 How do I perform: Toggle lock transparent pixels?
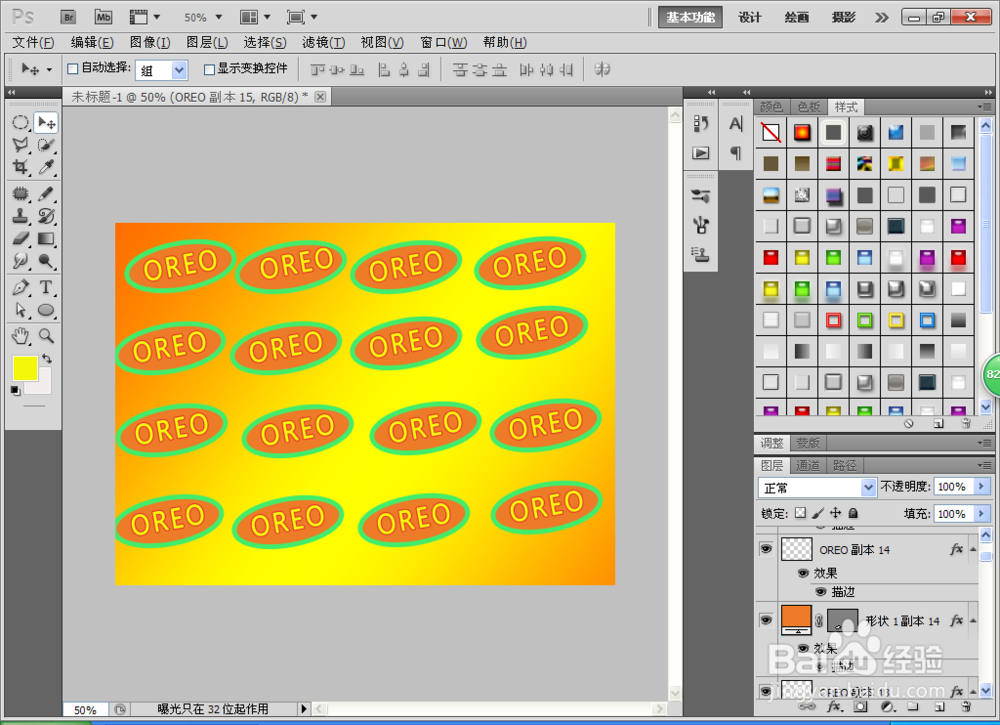[800, 513]
